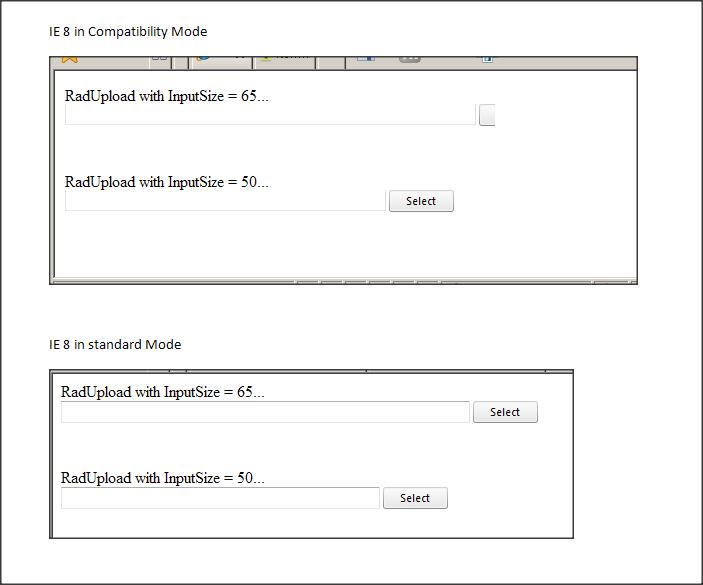703x585 pixels.
Task: Focus compatibility mode's InputSize 65 file field
Action: click(270, 115)
